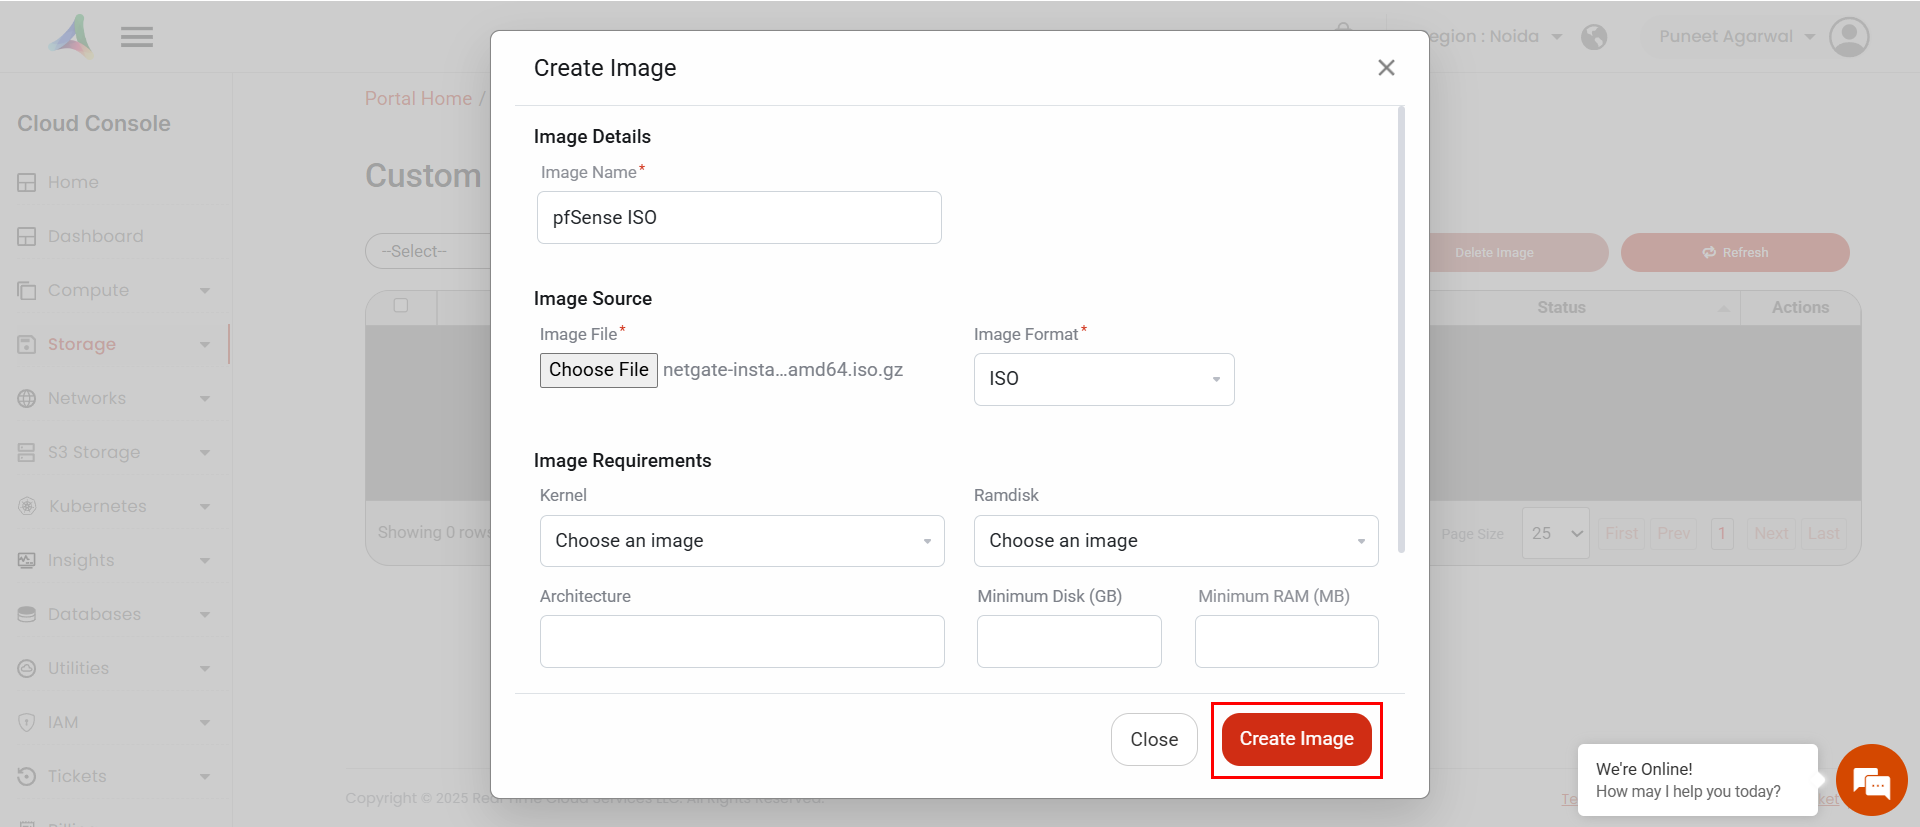Image resolution: width=1920 pixels, height=827 pixels.
Task: Close the Create Image dialog with X
Action: 1386,68
